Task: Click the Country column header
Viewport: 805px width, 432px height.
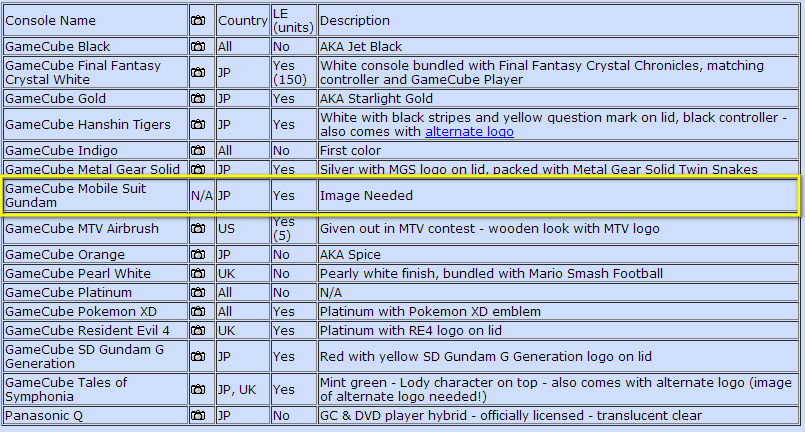Action: pos(242,21)
